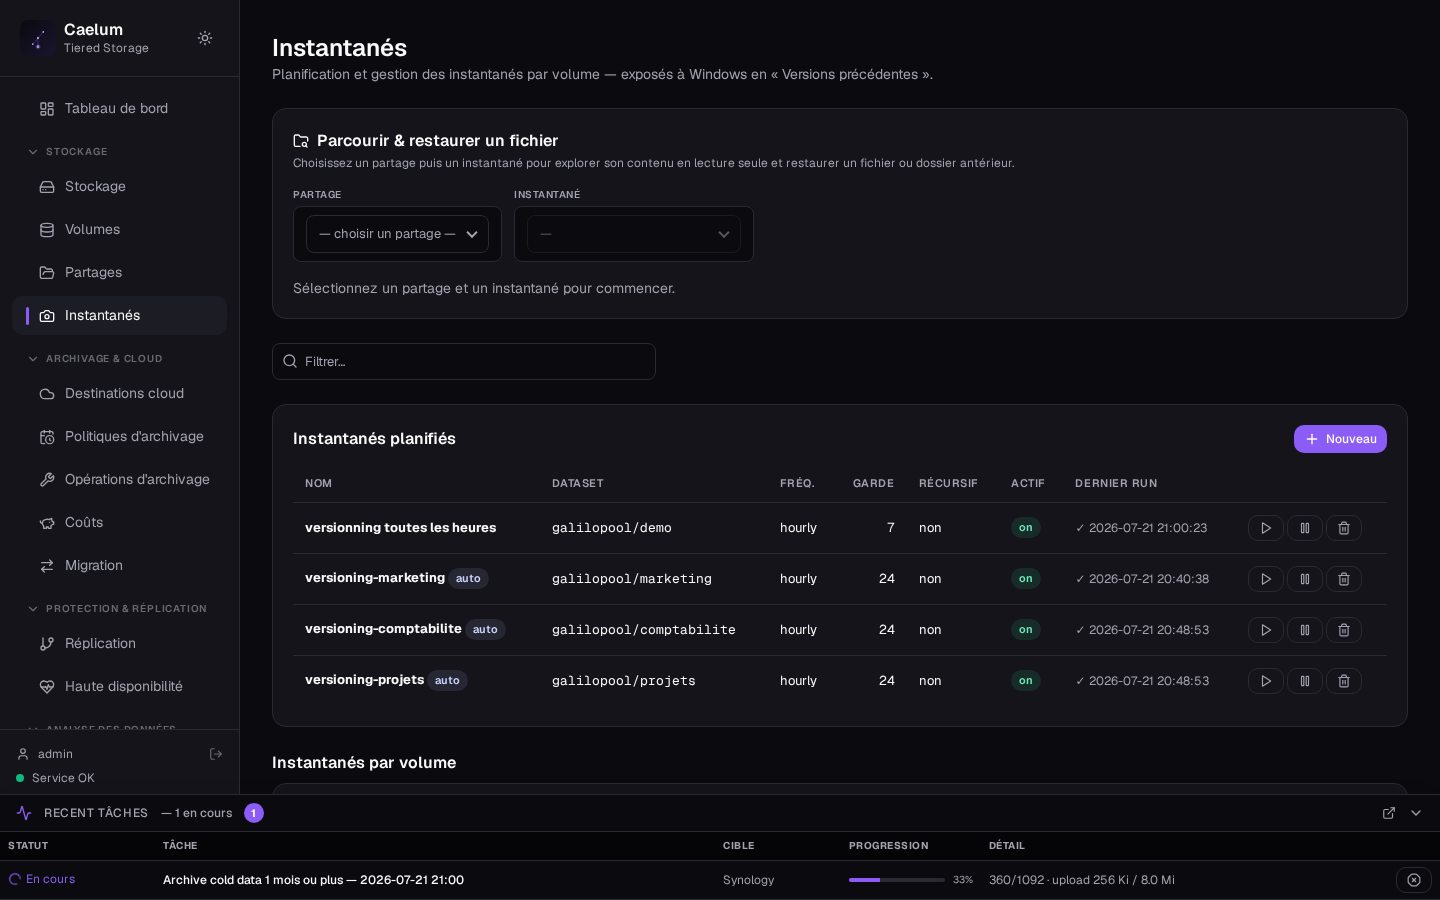Open Volumes in sidebar
The width and height of the screenshot is (1440, 900).
pyautogui.click(x=119, y=229)
